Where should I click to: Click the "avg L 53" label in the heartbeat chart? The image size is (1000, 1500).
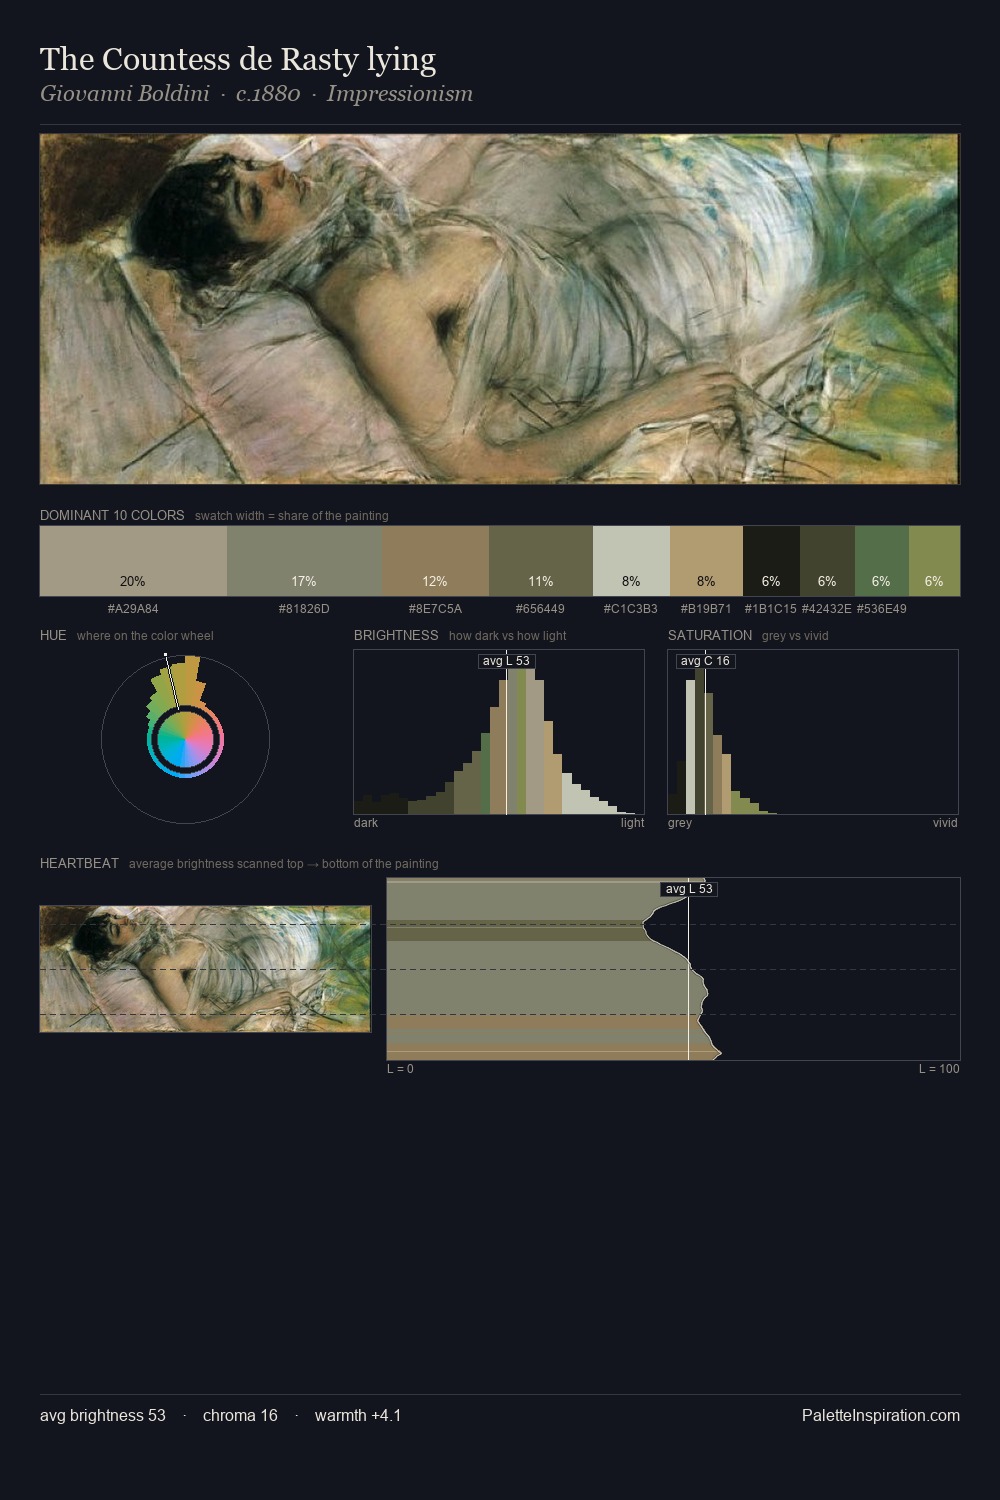tap(689, 889)
